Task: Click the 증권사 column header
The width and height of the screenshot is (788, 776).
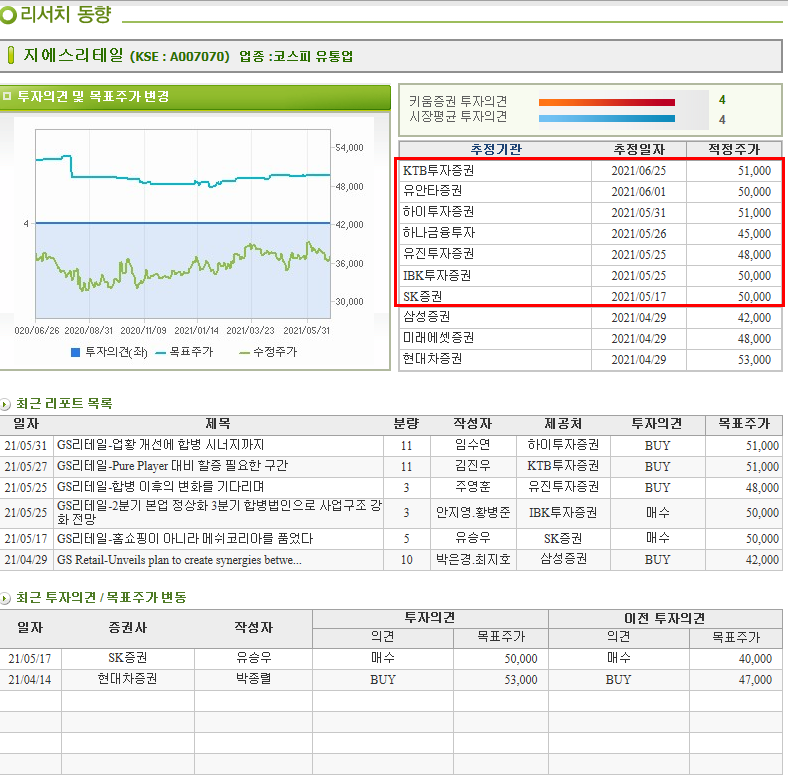Action: click(128, 628)
